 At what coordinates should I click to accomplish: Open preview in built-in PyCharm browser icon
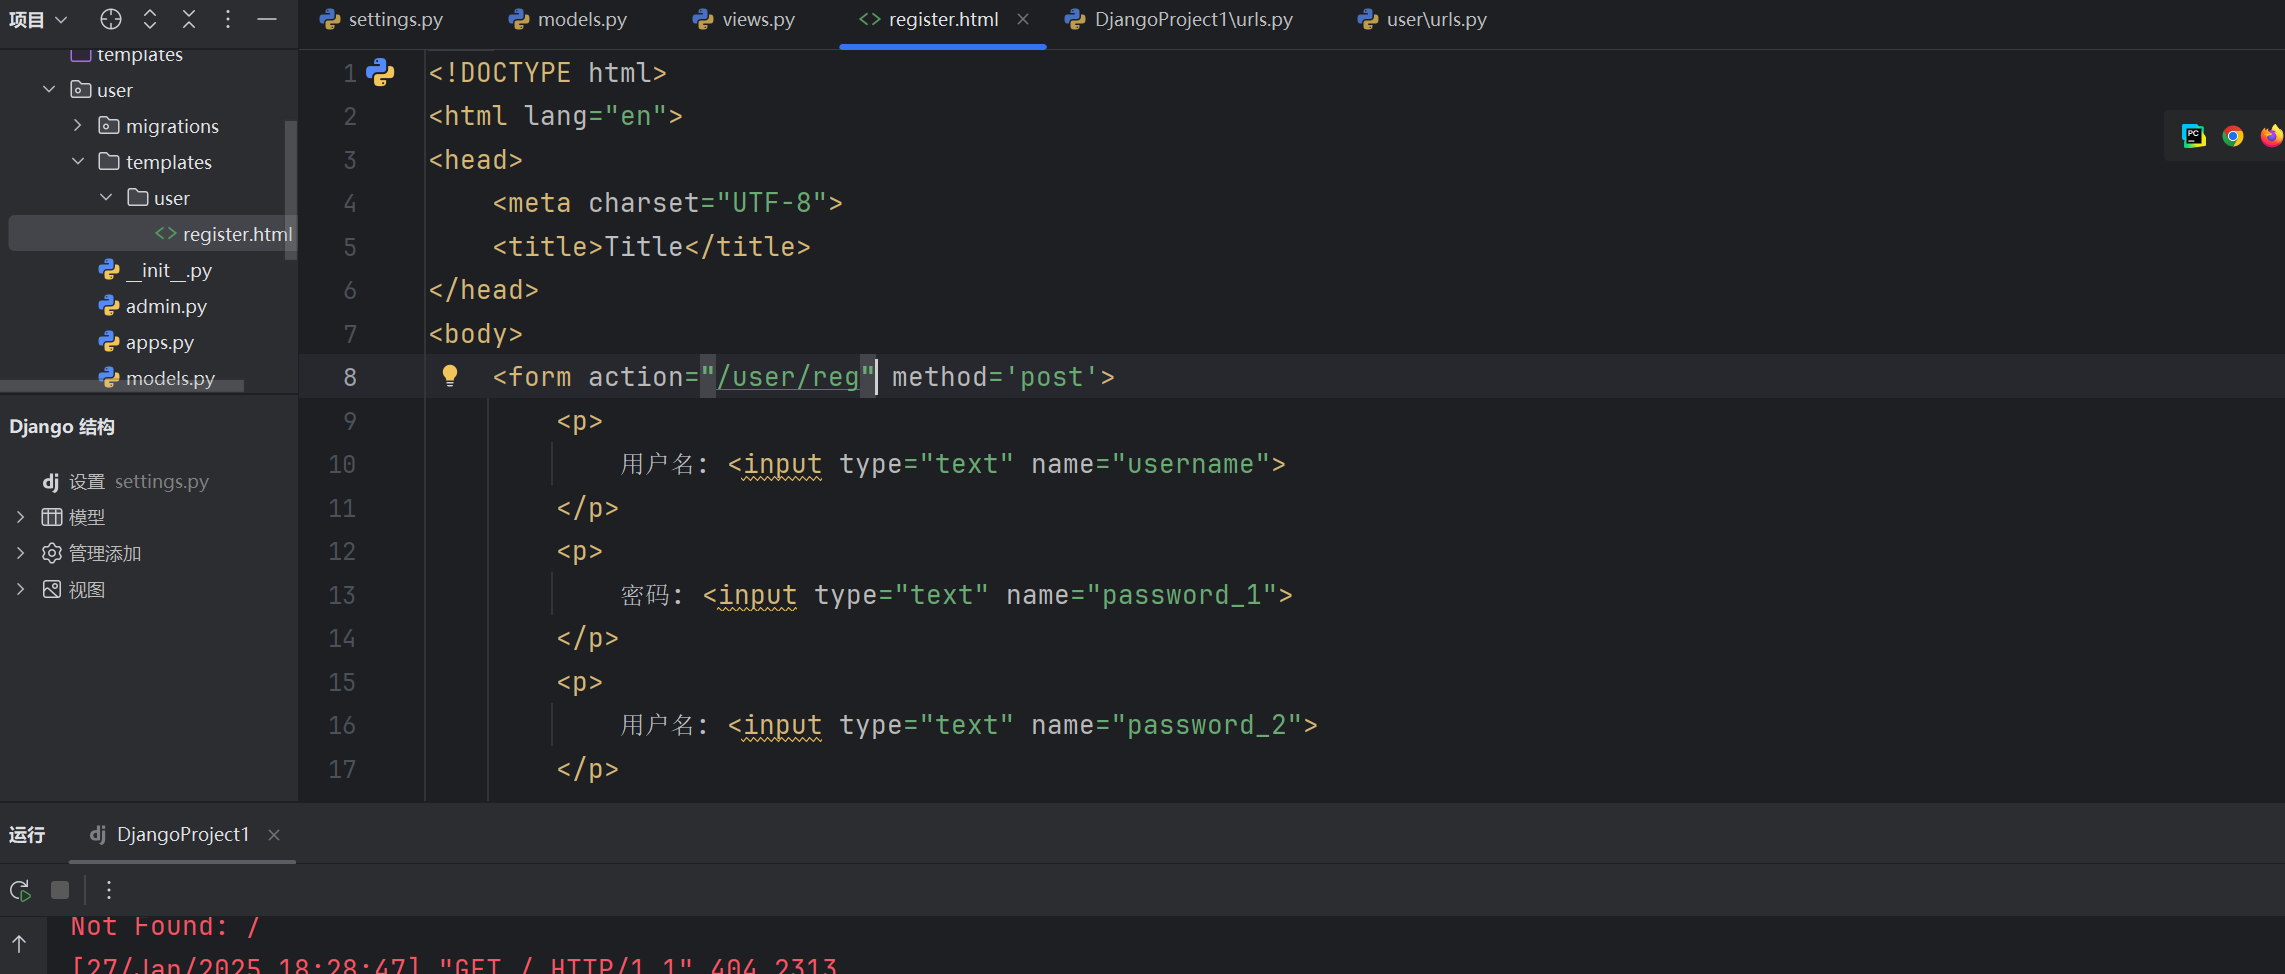[x=2193, y=136]
